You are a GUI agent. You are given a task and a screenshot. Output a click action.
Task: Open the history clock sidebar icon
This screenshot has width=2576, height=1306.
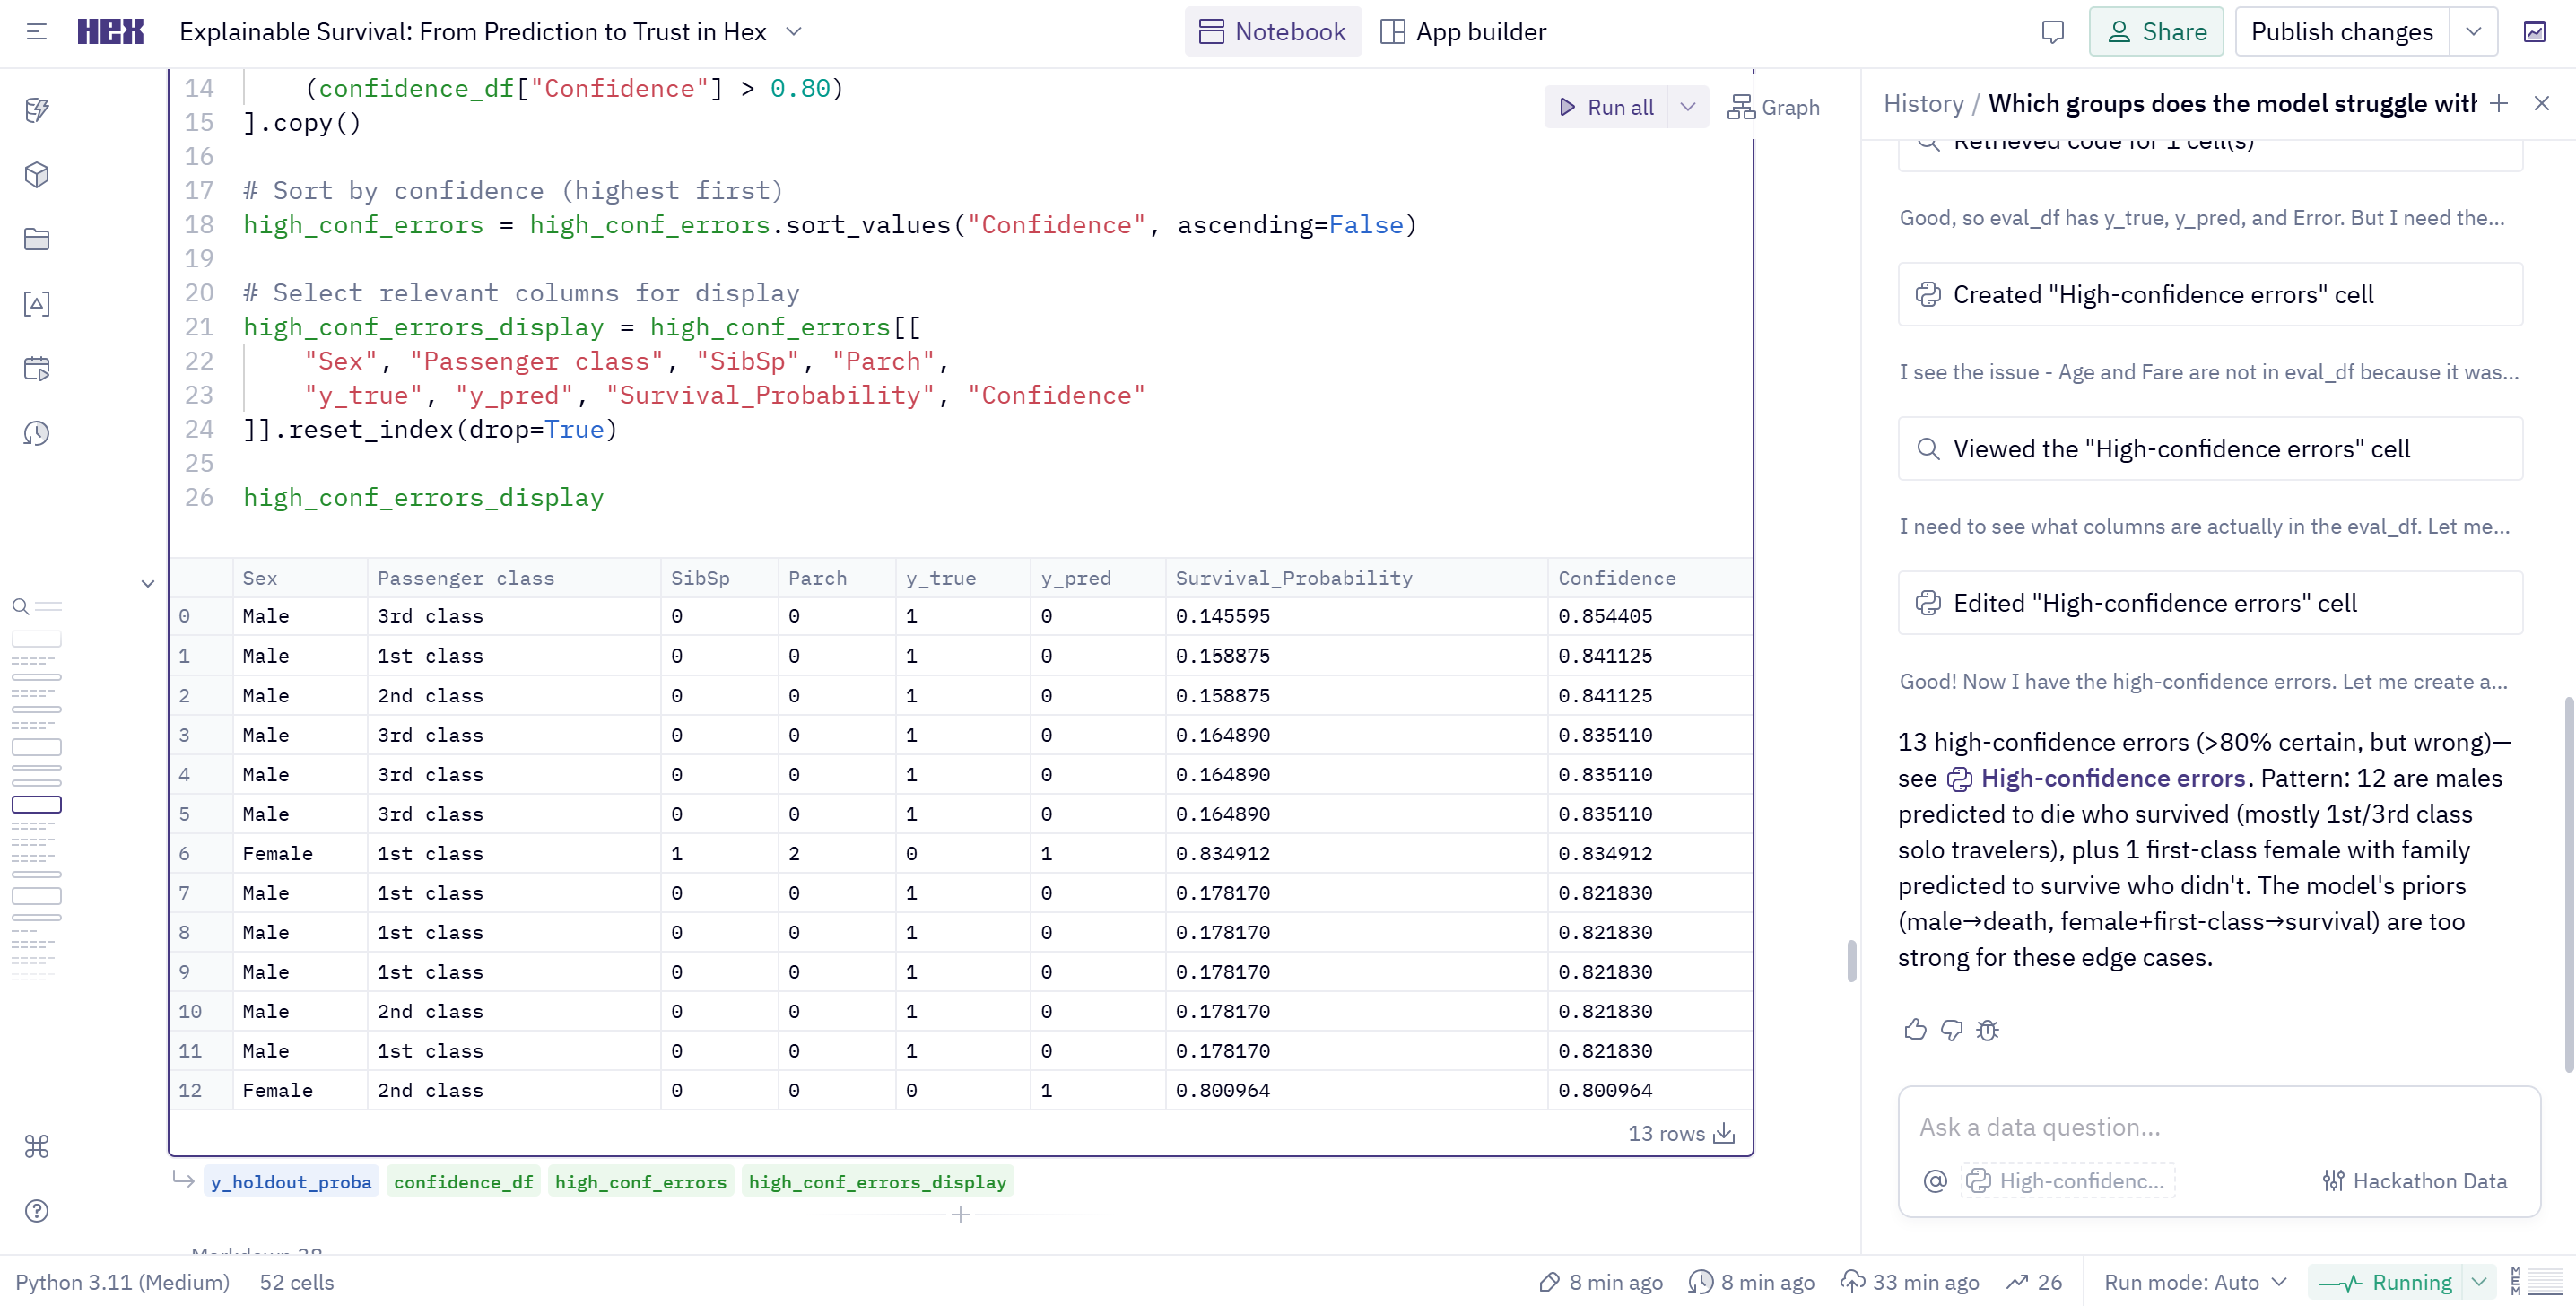point(37,433)
